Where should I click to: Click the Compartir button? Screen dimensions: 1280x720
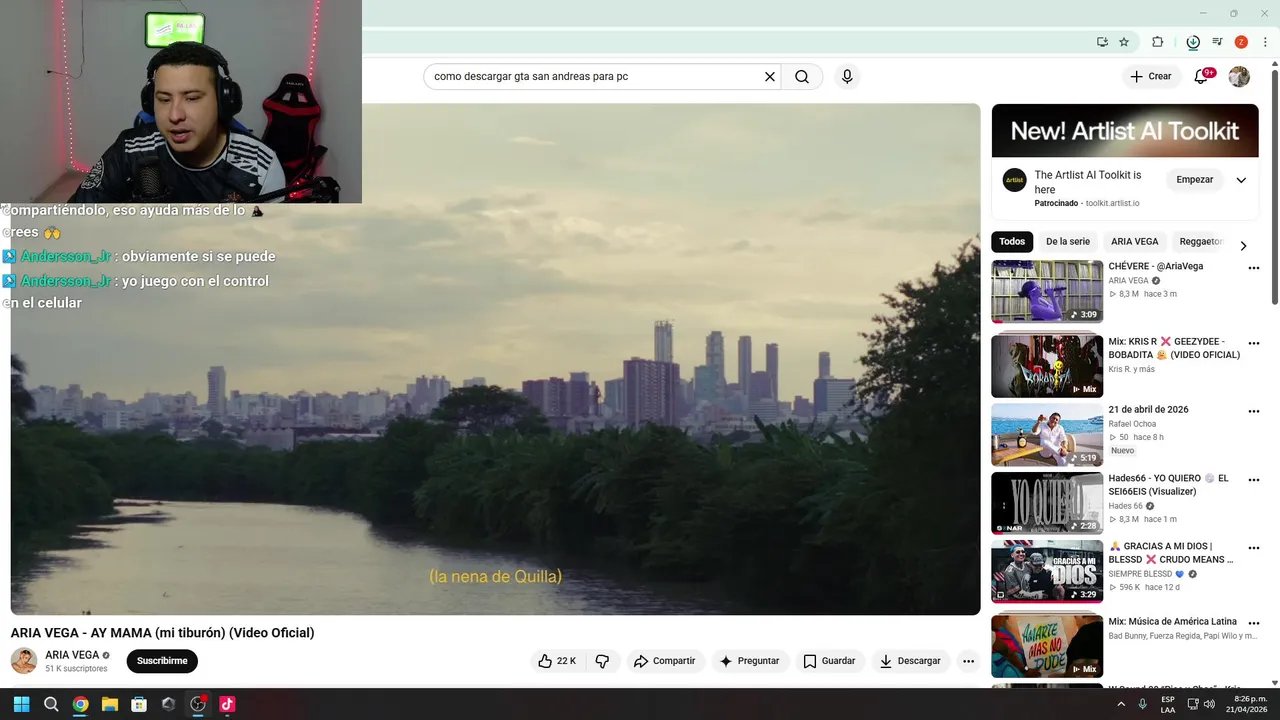click(x=664, y=661)
